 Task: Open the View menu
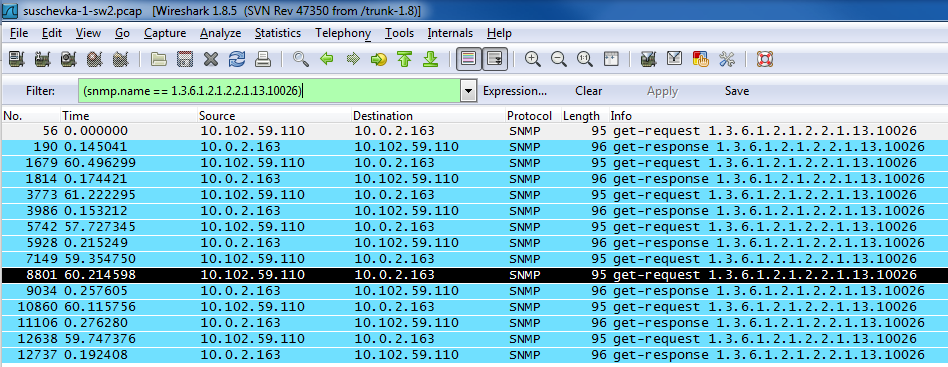tap(89, 33)
